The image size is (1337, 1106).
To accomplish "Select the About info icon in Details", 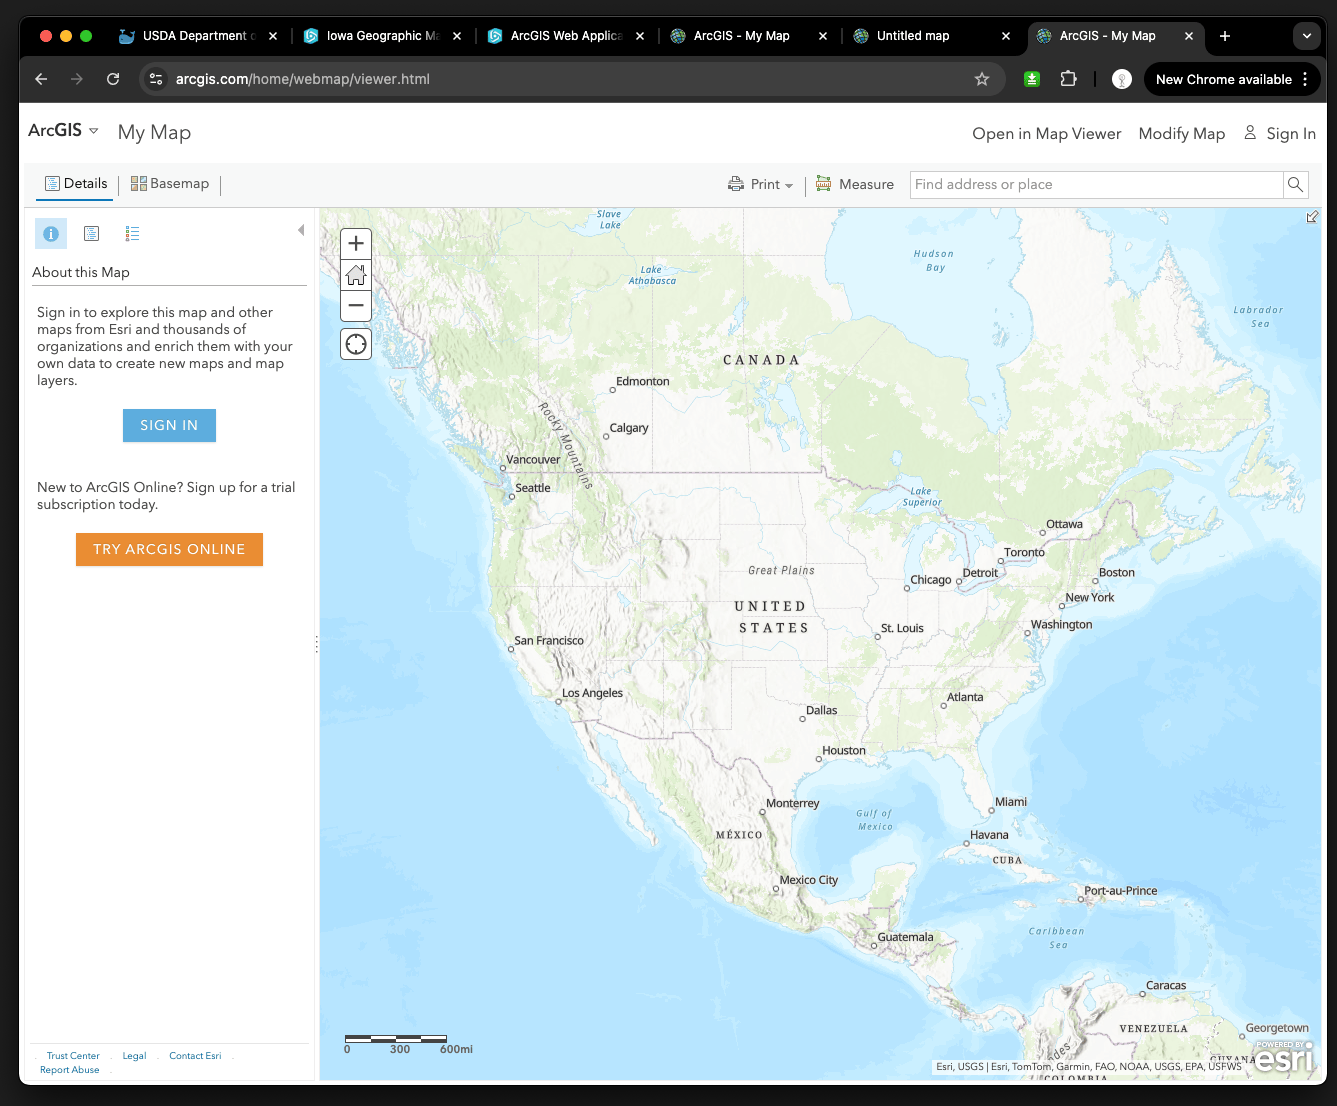I will click(x=51, y=234).
